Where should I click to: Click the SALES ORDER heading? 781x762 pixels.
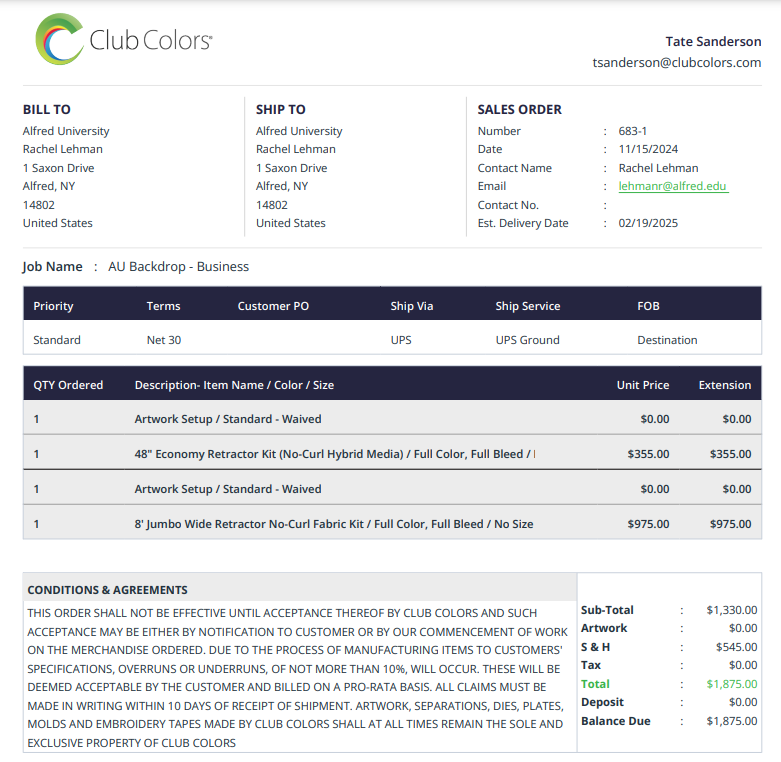coord(519,110)
